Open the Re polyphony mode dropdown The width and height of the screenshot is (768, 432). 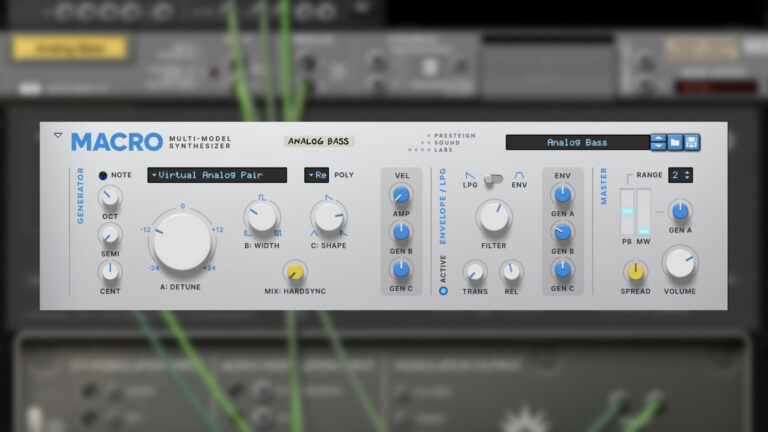coord(316,175)
